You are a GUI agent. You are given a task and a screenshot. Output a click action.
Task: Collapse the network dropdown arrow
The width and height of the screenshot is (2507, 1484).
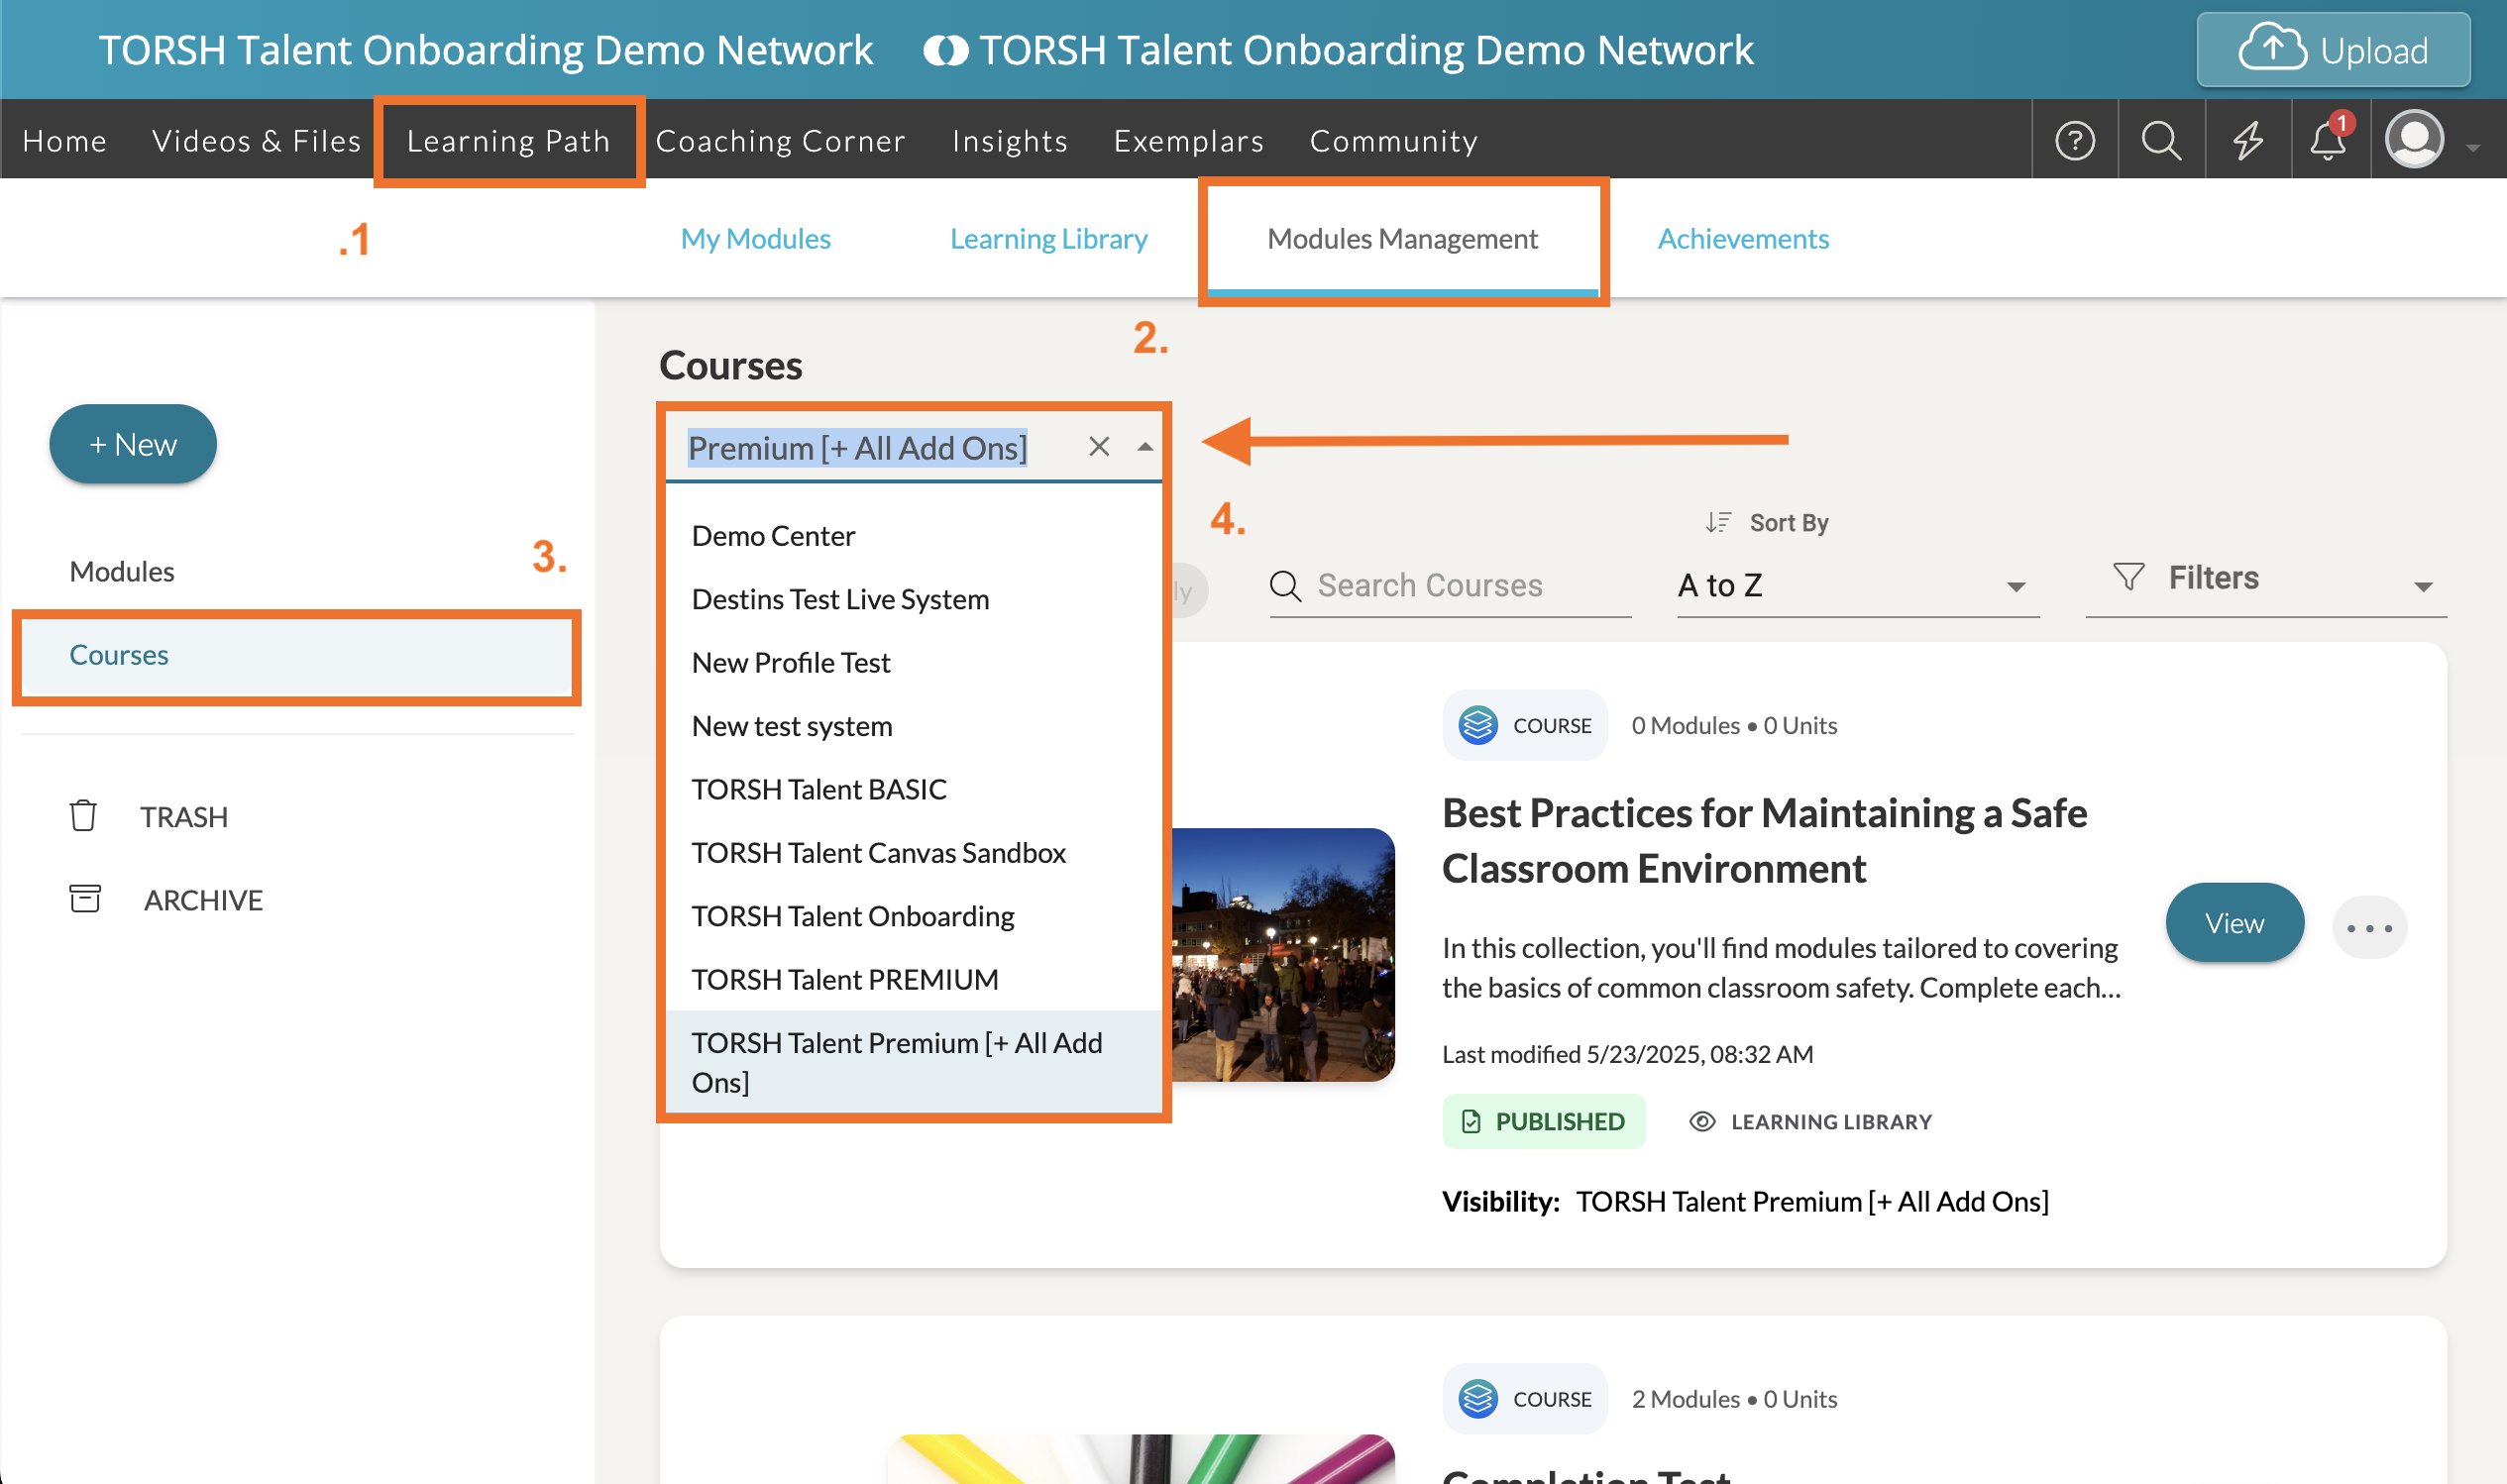pos(1145,447)
